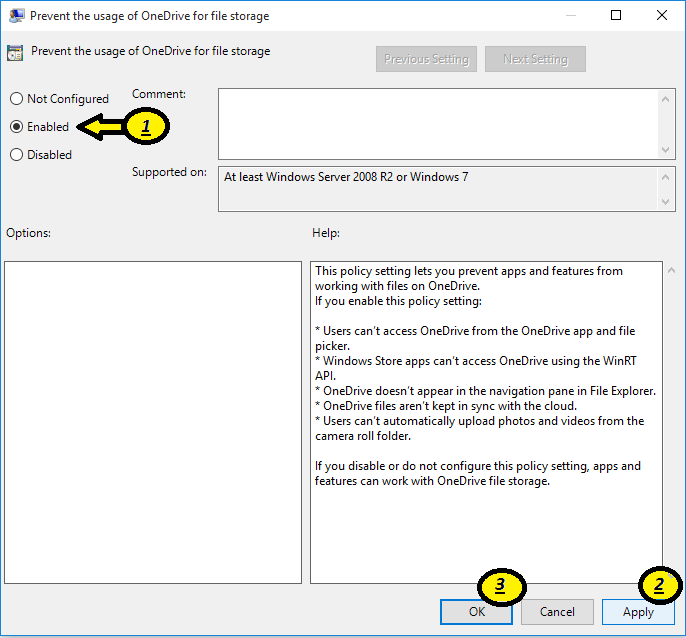This screenshot has width=686, height=638.
Task: Confirm the dialog with OK
Action: click(x=476, y=612)
